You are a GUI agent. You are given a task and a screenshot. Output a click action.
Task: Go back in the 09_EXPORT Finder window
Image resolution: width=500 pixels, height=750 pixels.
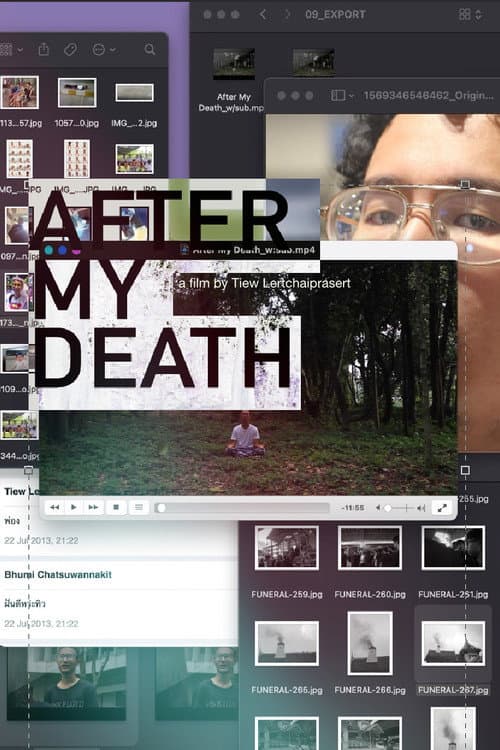(x=262, y=14)
